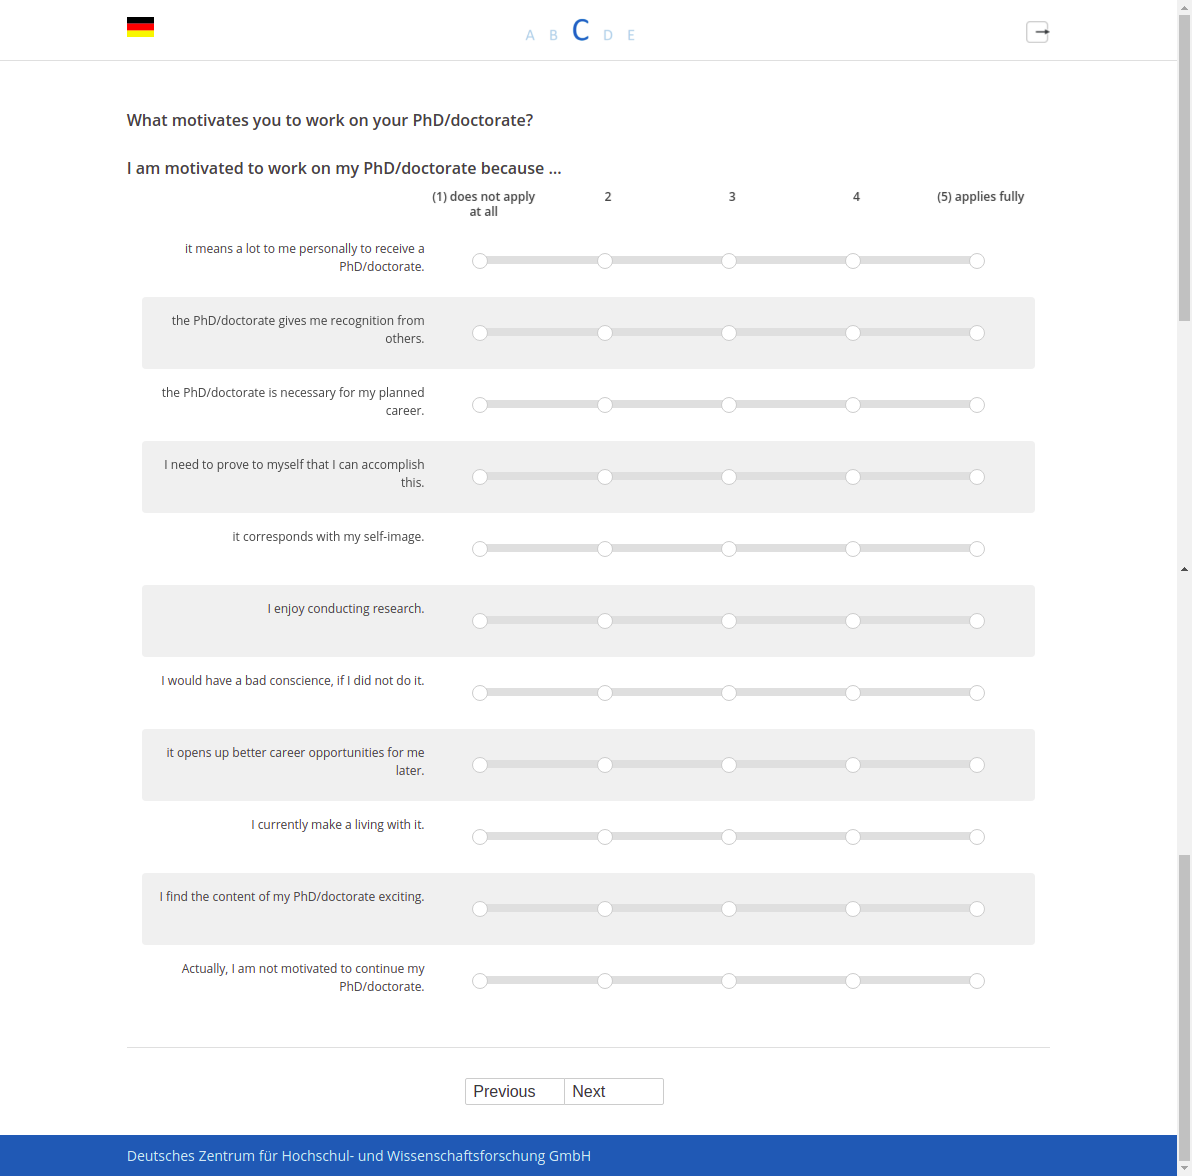Pick 4 for 'corresponds with my self-image'
The width and height of the screenshot is (1192, 1176).
[853, 549]
